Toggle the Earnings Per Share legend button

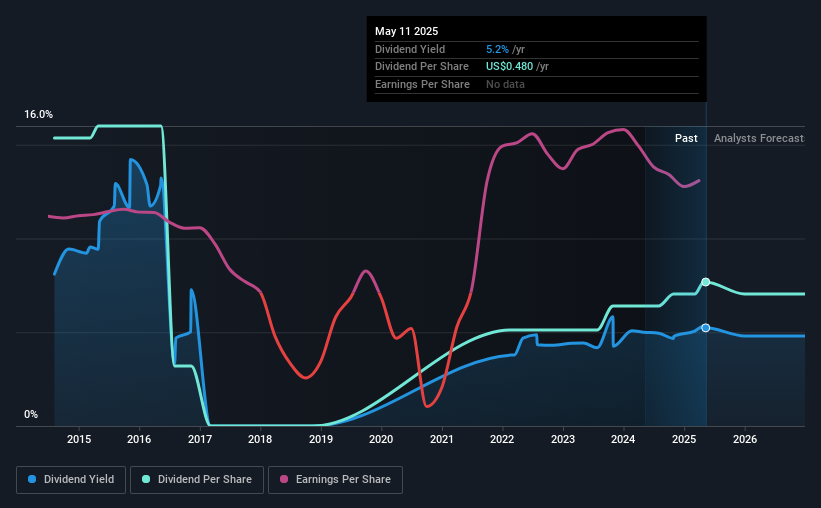[x=335, y=480]
